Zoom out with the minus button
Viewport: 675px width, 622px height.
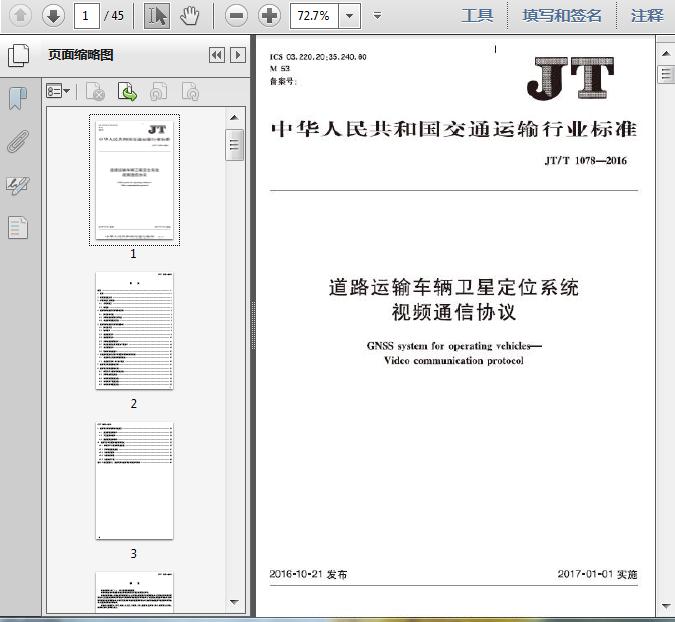pyautogui.click(x=236, y=16)
